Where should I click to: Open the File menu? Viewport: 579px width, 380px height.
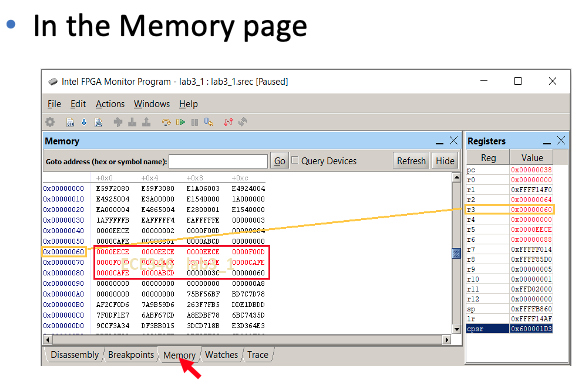click(x=54, y=104)
